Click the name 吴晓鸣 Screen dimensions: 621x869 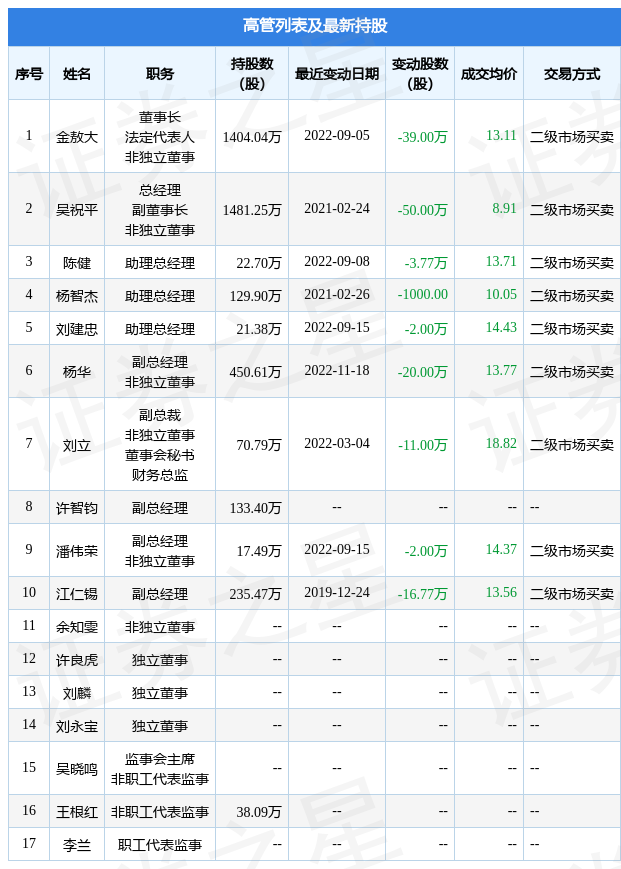pos(76,769)
